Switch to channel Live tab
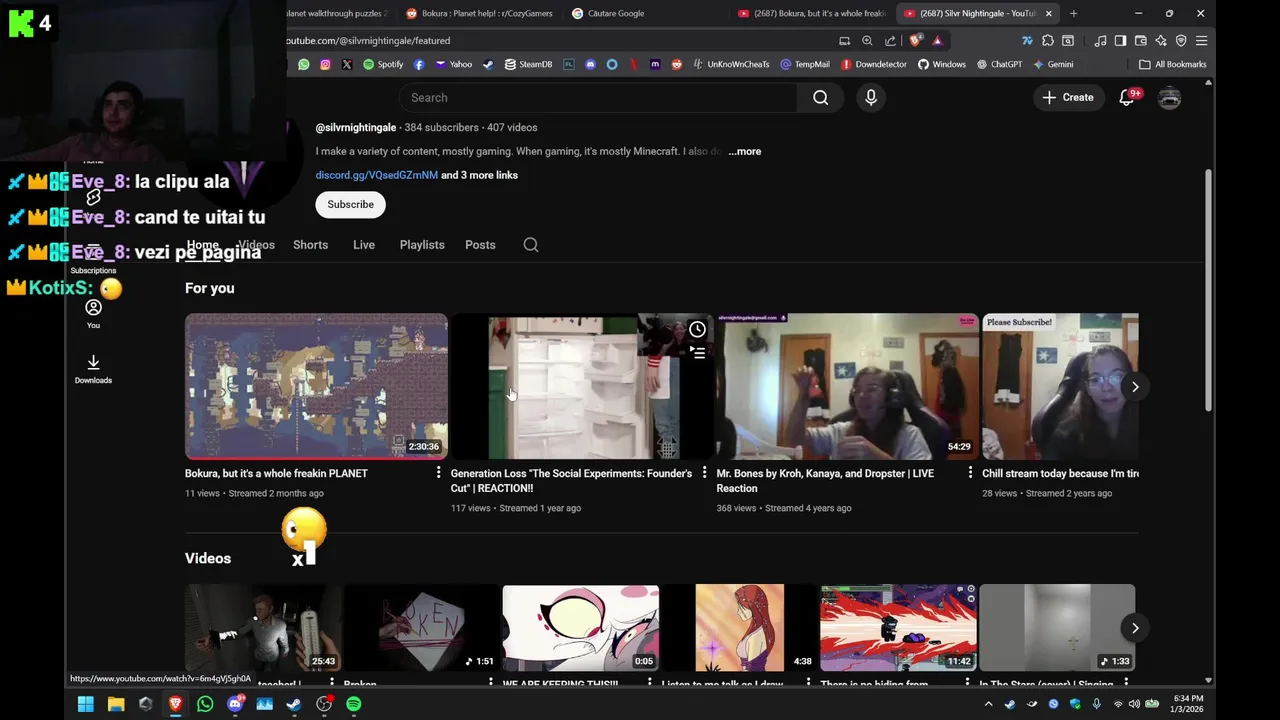Viewport: 1280px width, 720px height. click(x=364, y=245)
